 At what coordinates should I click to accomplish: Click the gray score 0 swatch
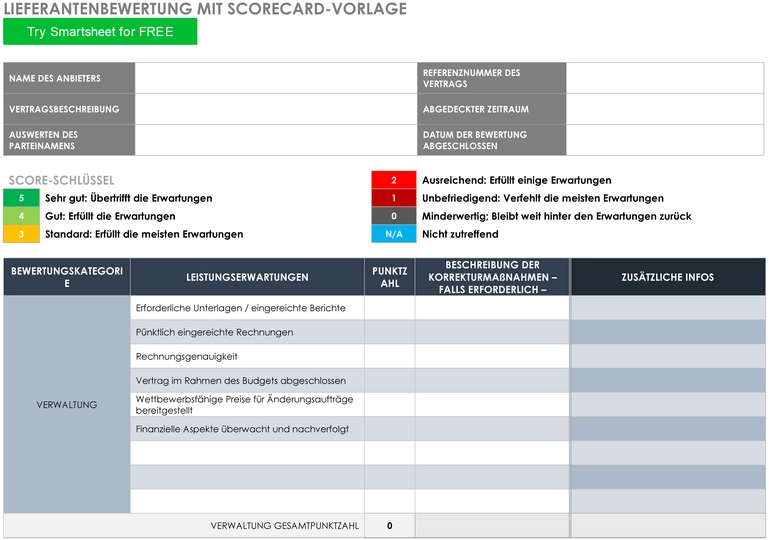click(394, 216)
